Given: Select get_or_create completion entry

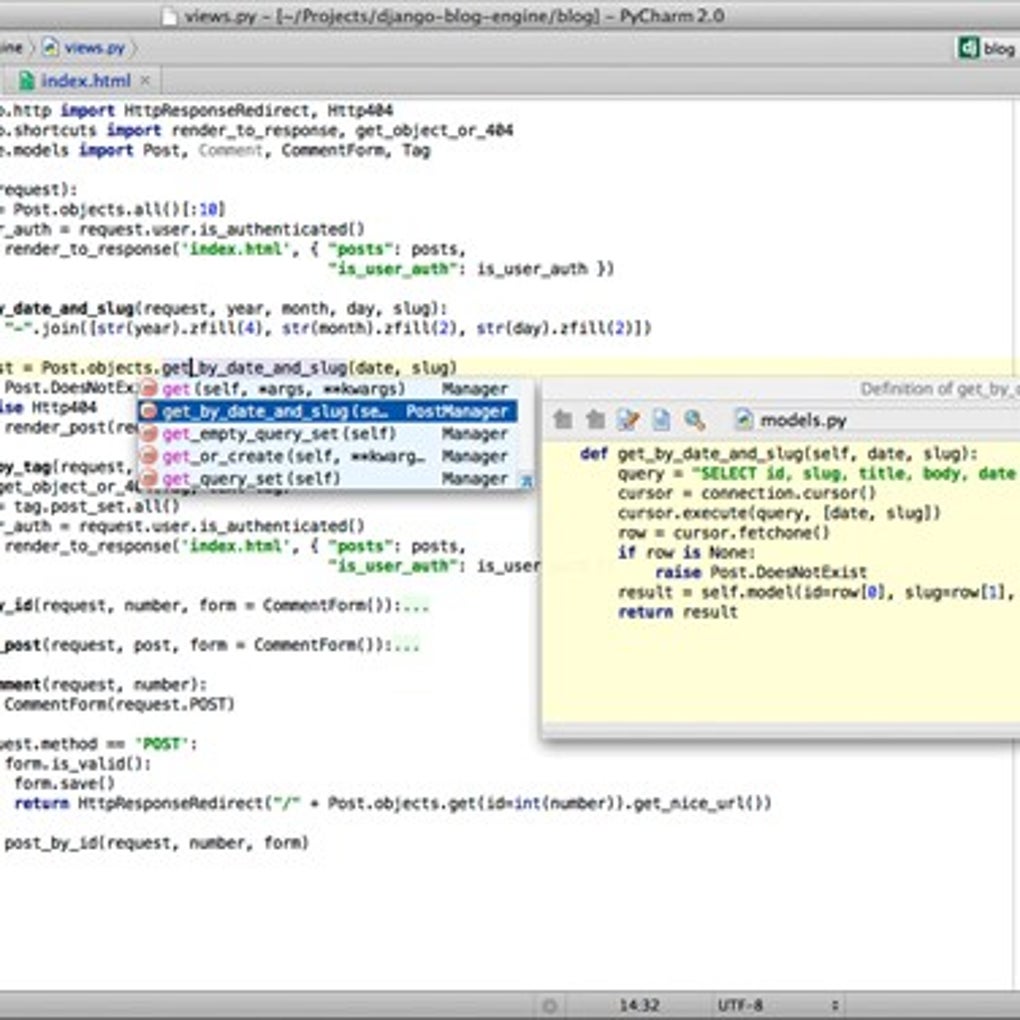Looking at the screenshot, I should (x=328, y=456).
